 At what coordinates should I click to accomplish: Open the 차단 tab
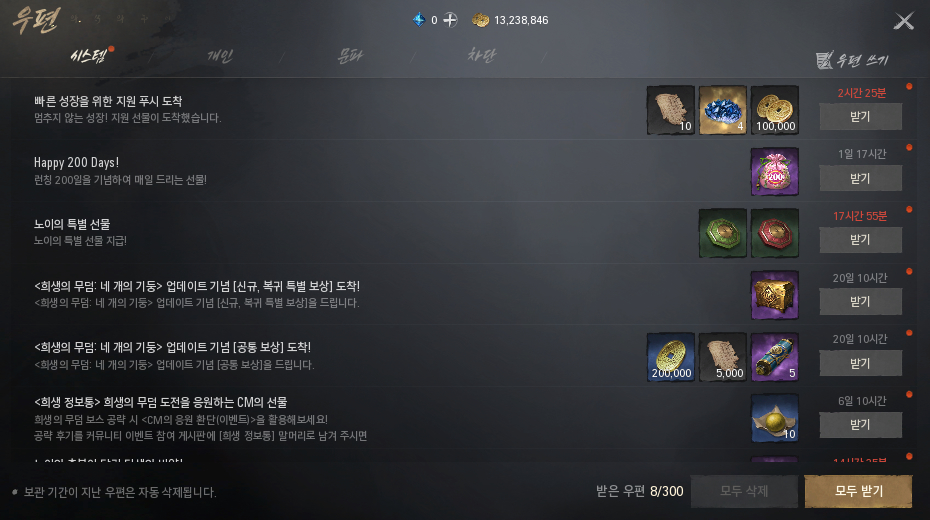(481, 56)
